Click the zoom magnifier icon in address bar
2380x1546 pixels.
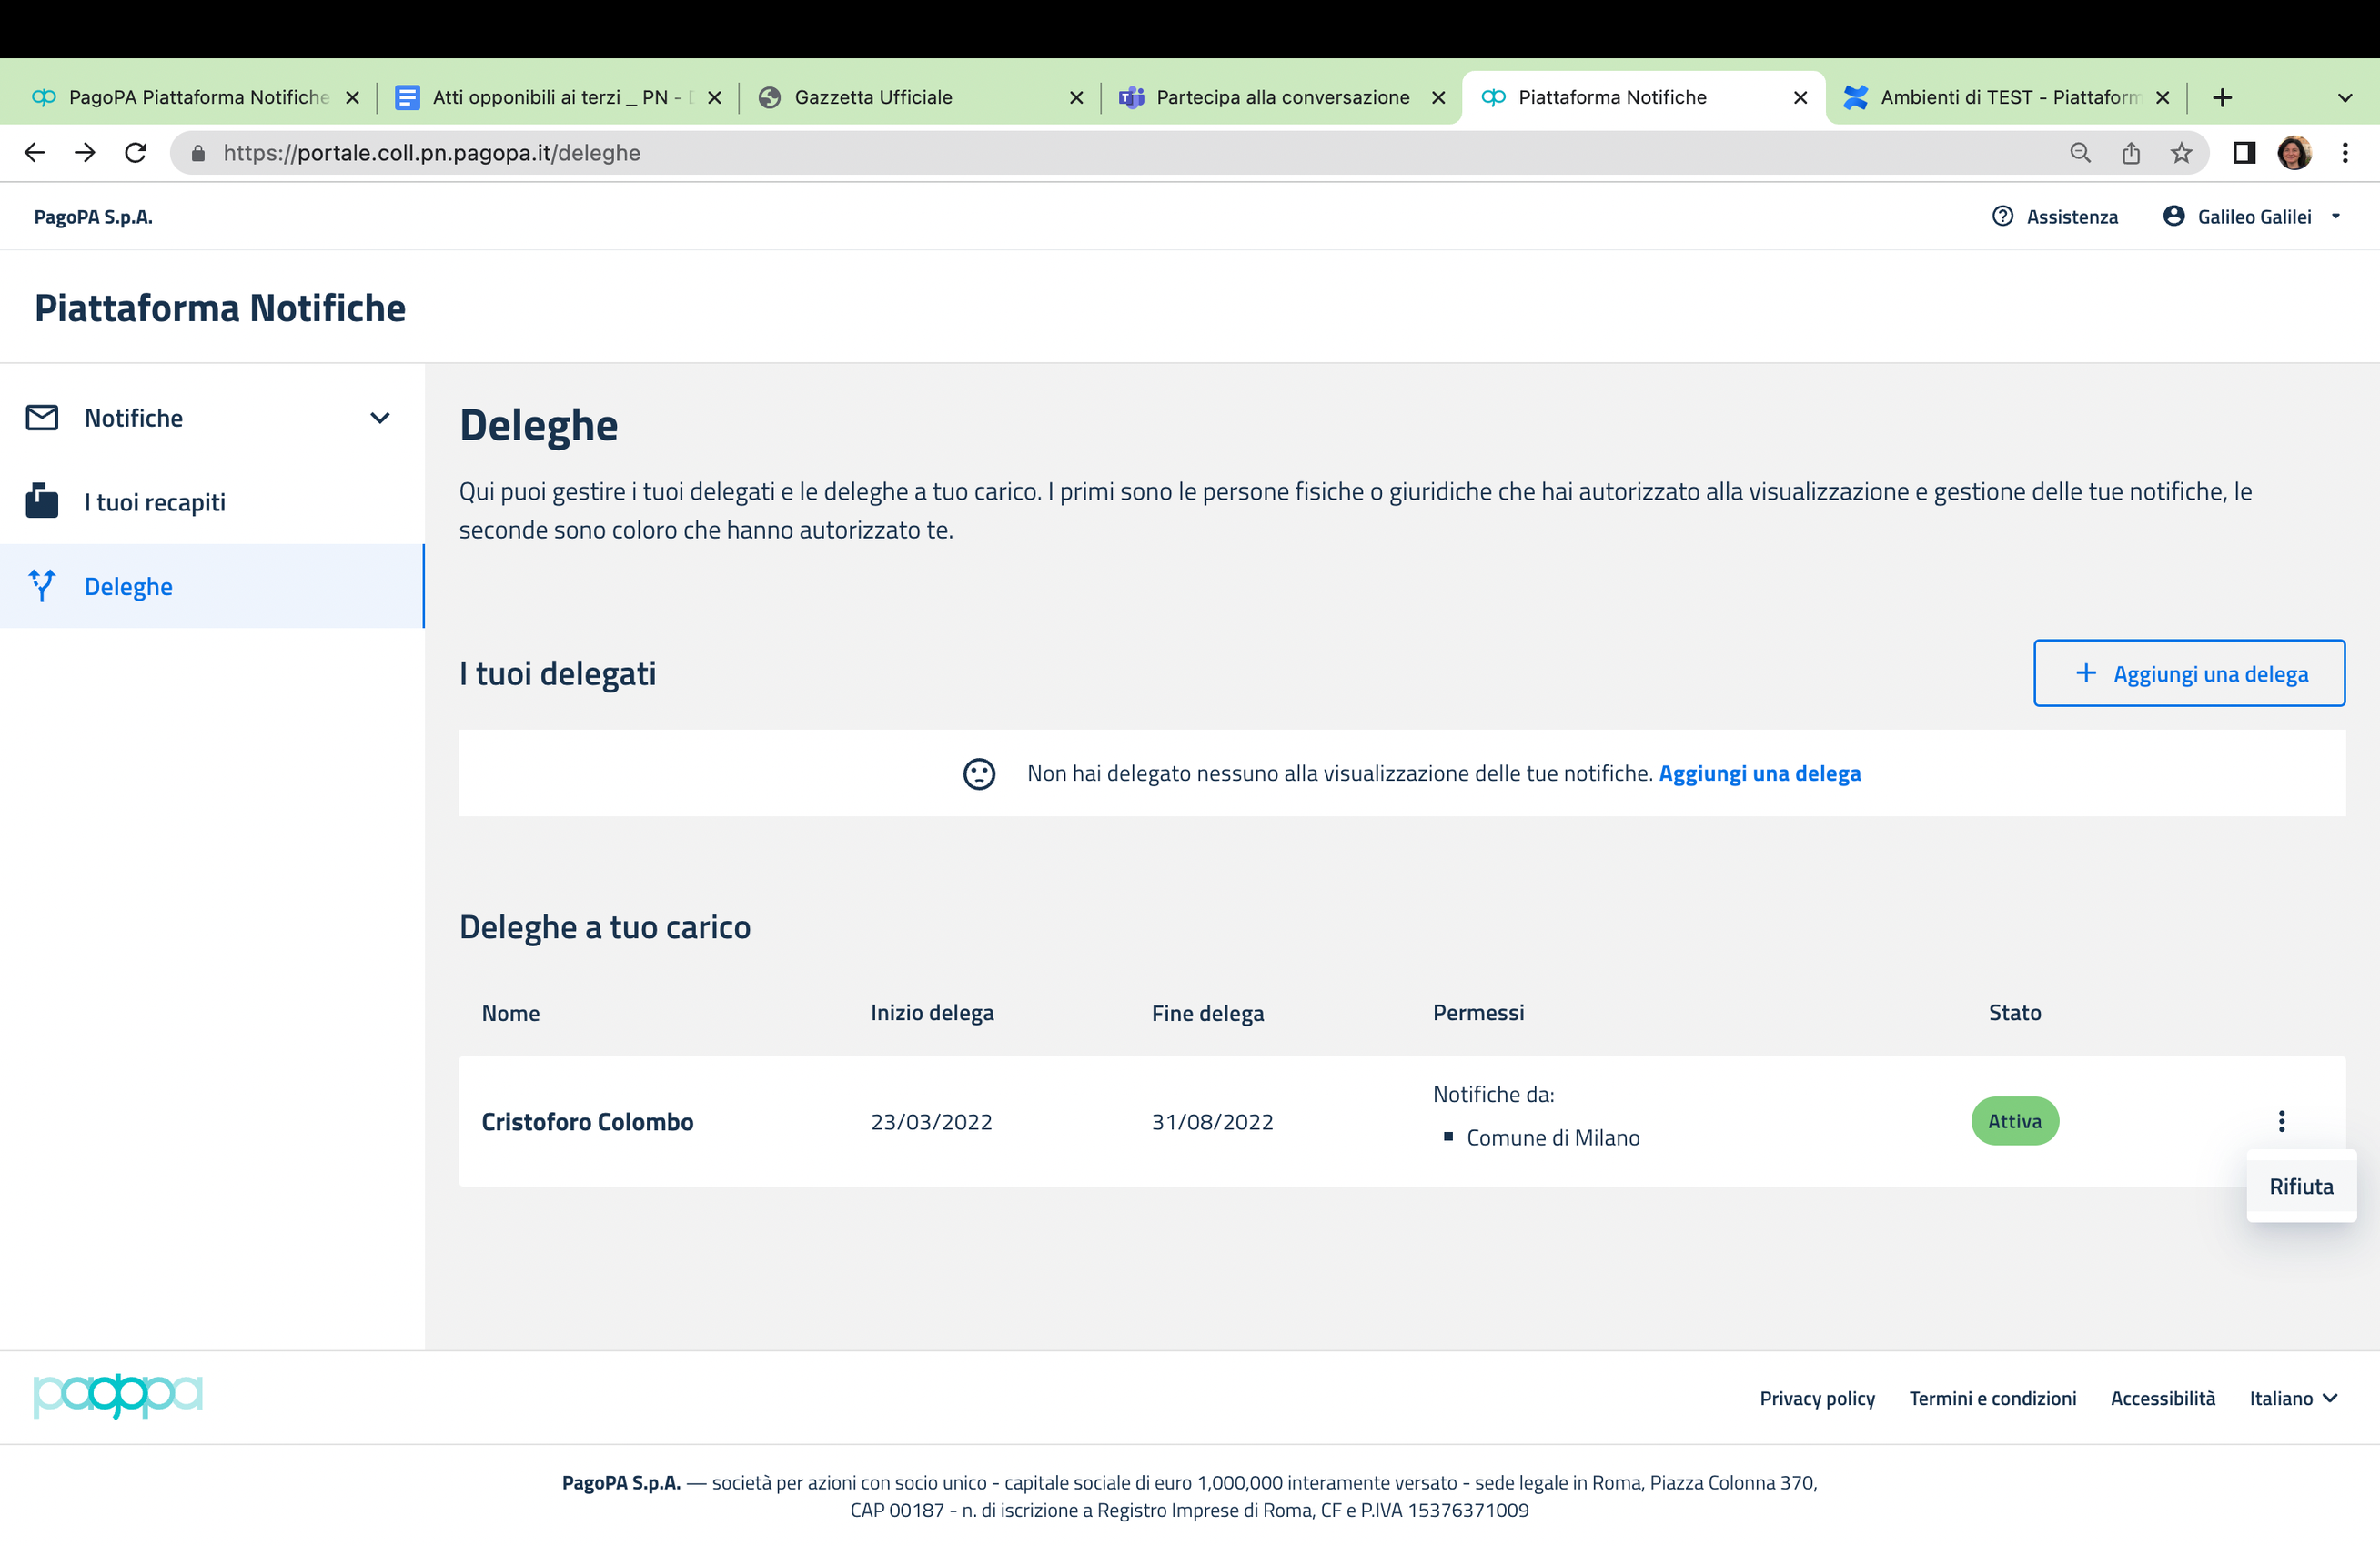tap(2080, 153)
